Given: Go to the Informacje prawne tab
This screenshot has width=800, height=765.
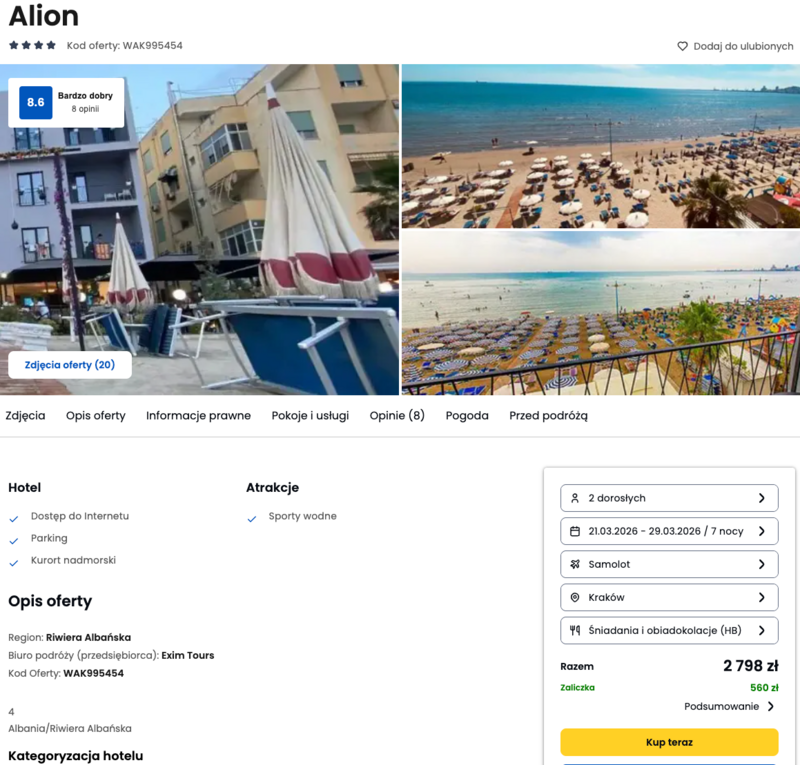Looking at the screenshot, I should pos(198,415).
